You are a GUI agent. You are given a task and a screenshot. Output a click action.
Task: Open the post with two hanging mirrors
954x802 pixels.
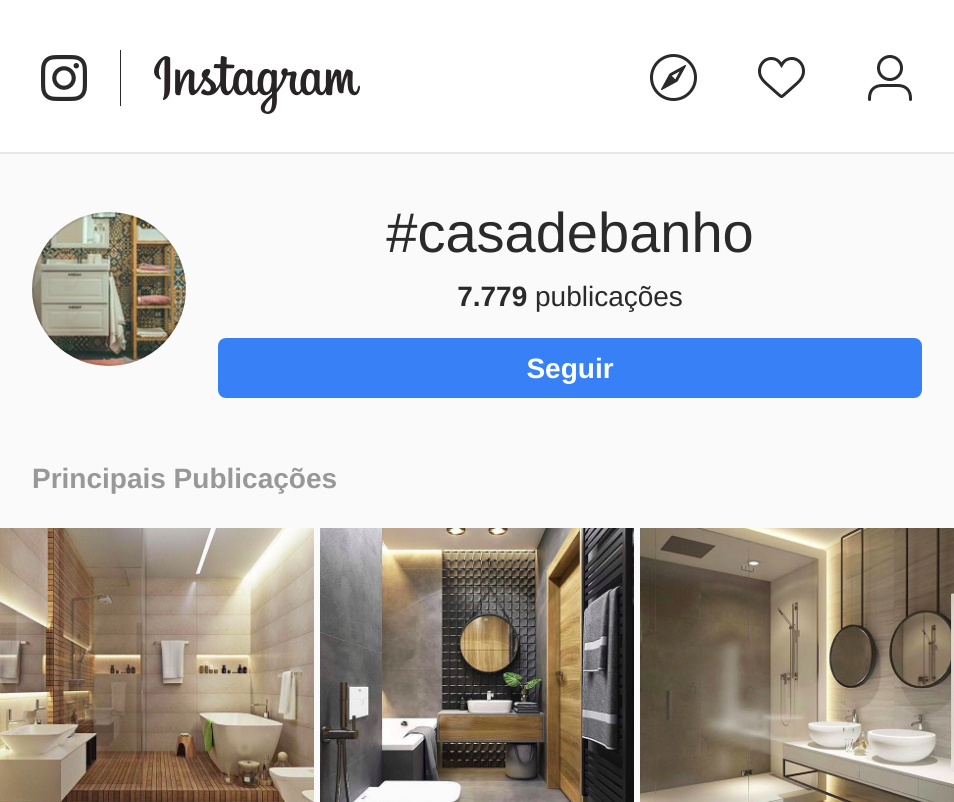point(797,665)
